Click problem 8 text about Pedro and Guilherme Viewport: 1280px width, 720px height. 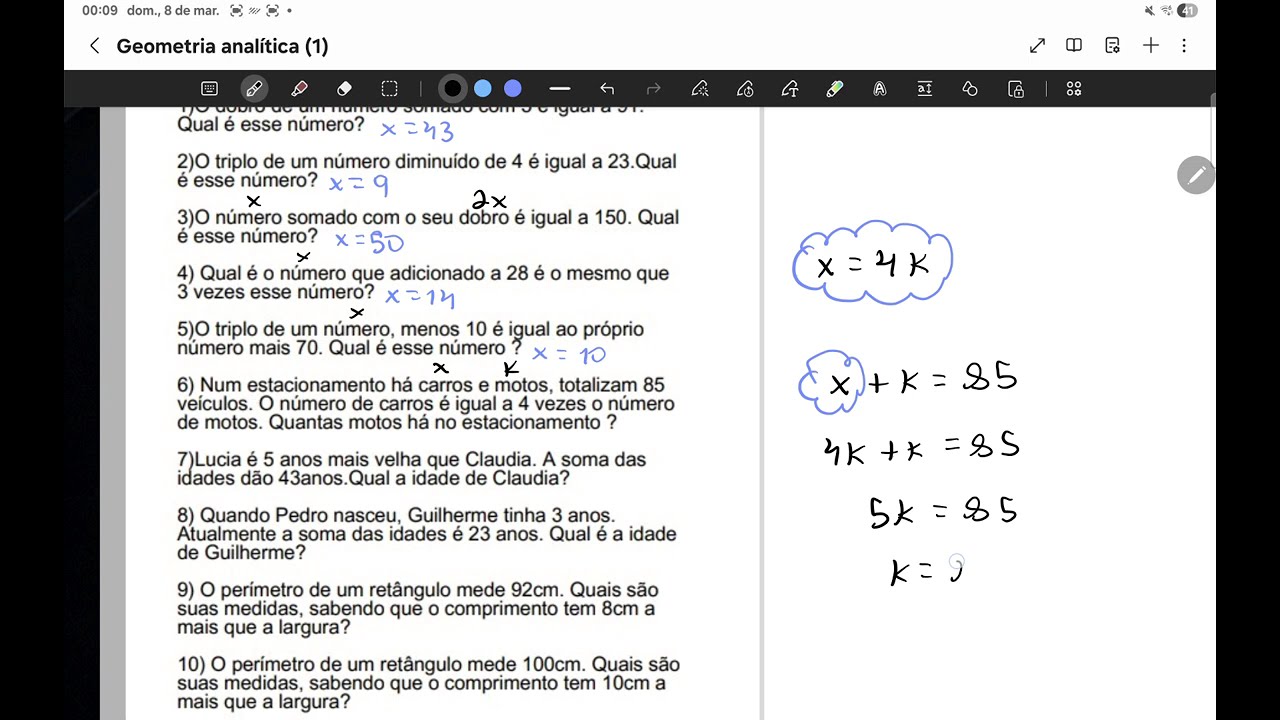pyautogui.click(x=427, y=534)
